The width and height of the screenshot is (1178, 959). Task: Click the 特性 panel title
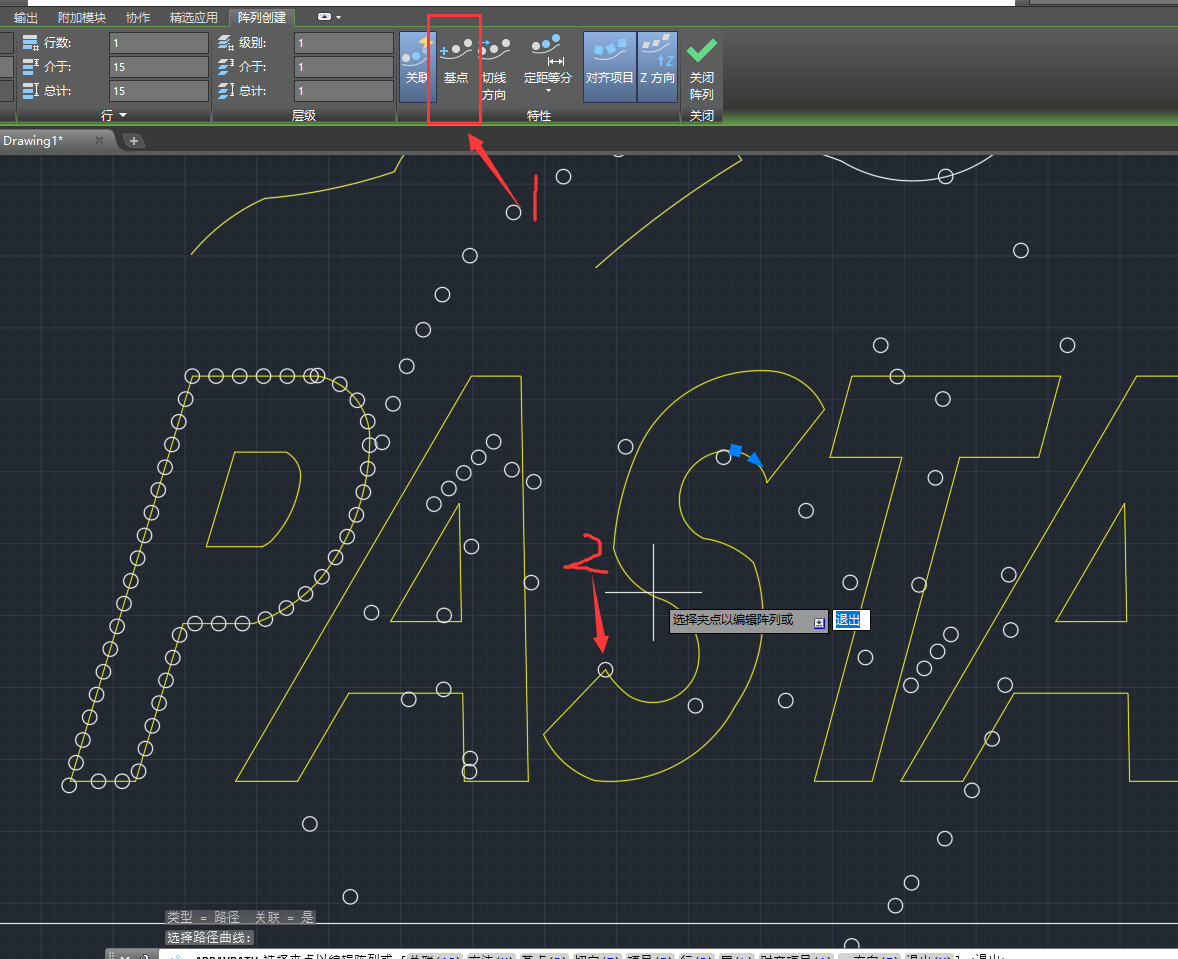539,115
